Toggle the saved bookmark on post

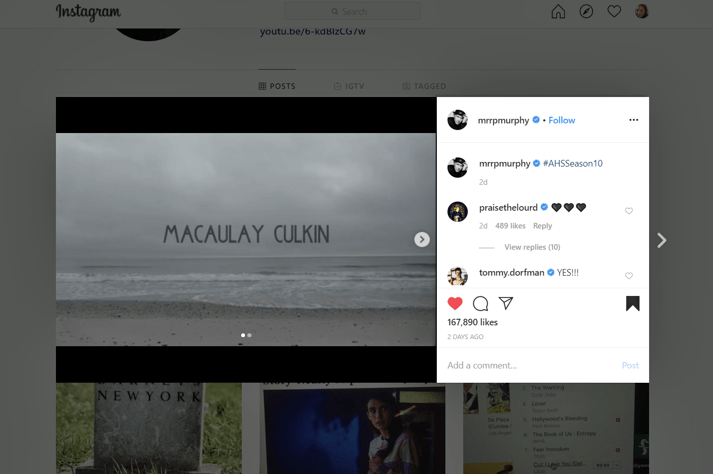tap(632, 303)
